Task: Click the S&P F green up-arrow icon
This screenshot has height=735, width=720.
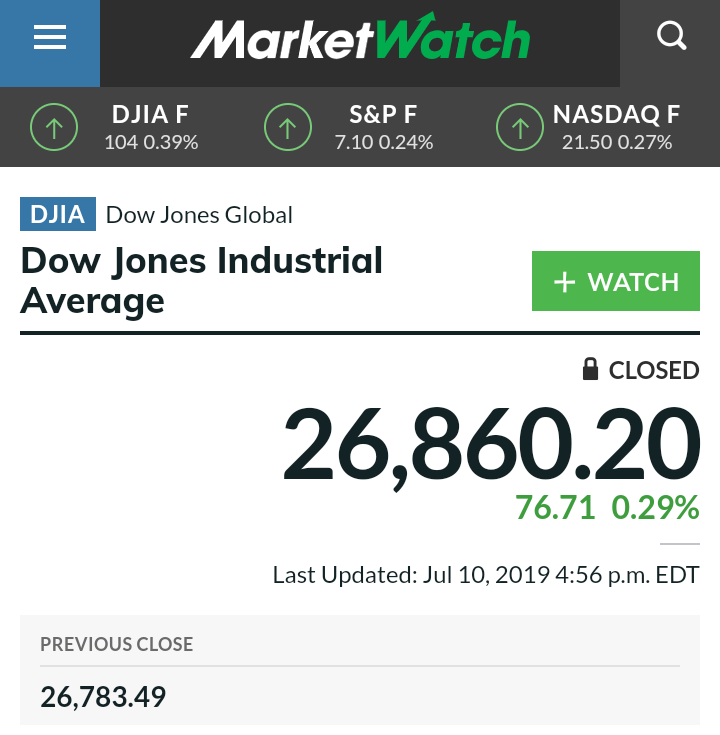Action: (288, 127)
